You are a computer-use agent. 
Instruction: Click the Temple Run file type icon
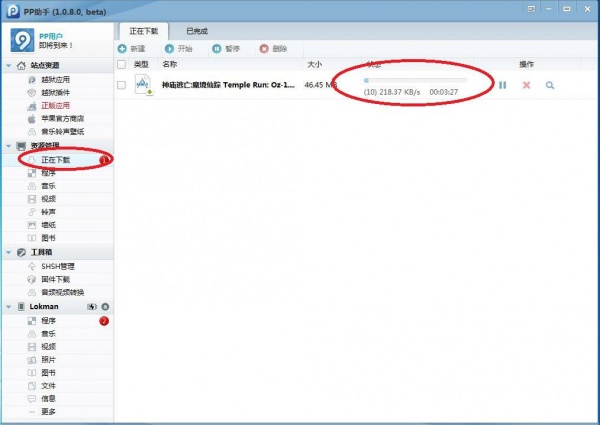click(144, 85)
